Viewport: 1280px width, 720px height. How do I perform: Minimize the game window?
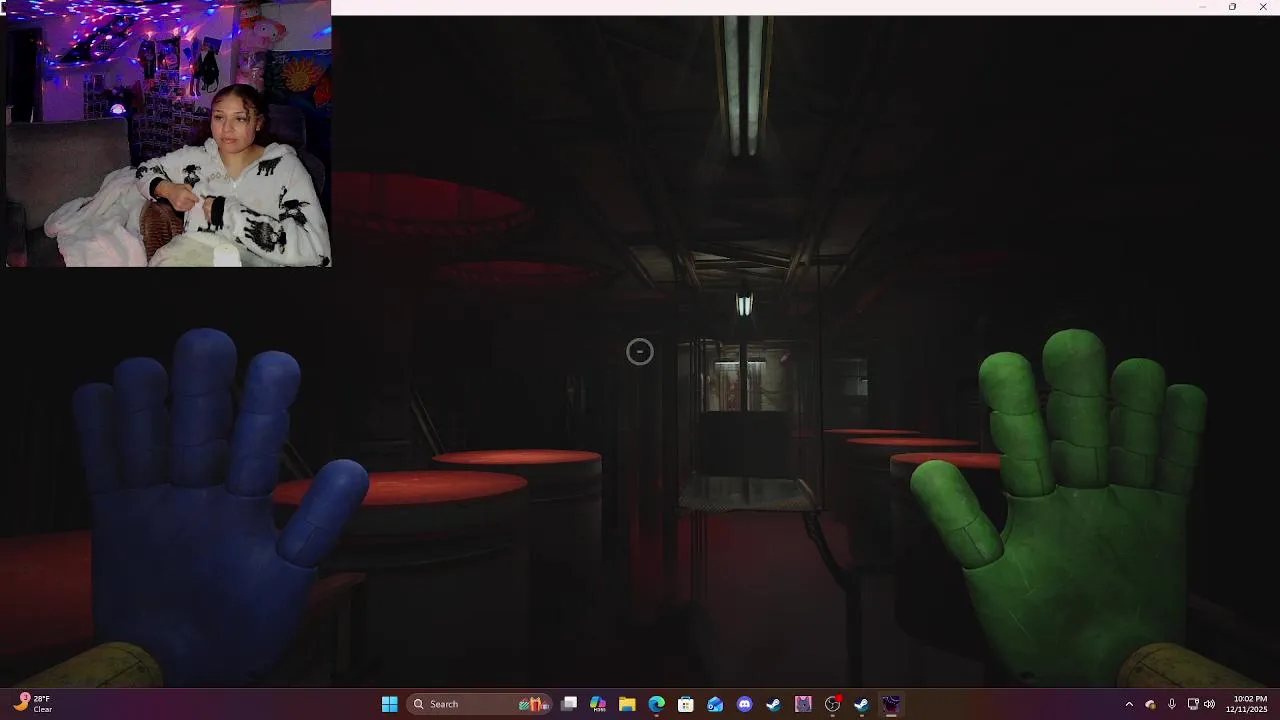point(1202,7)
